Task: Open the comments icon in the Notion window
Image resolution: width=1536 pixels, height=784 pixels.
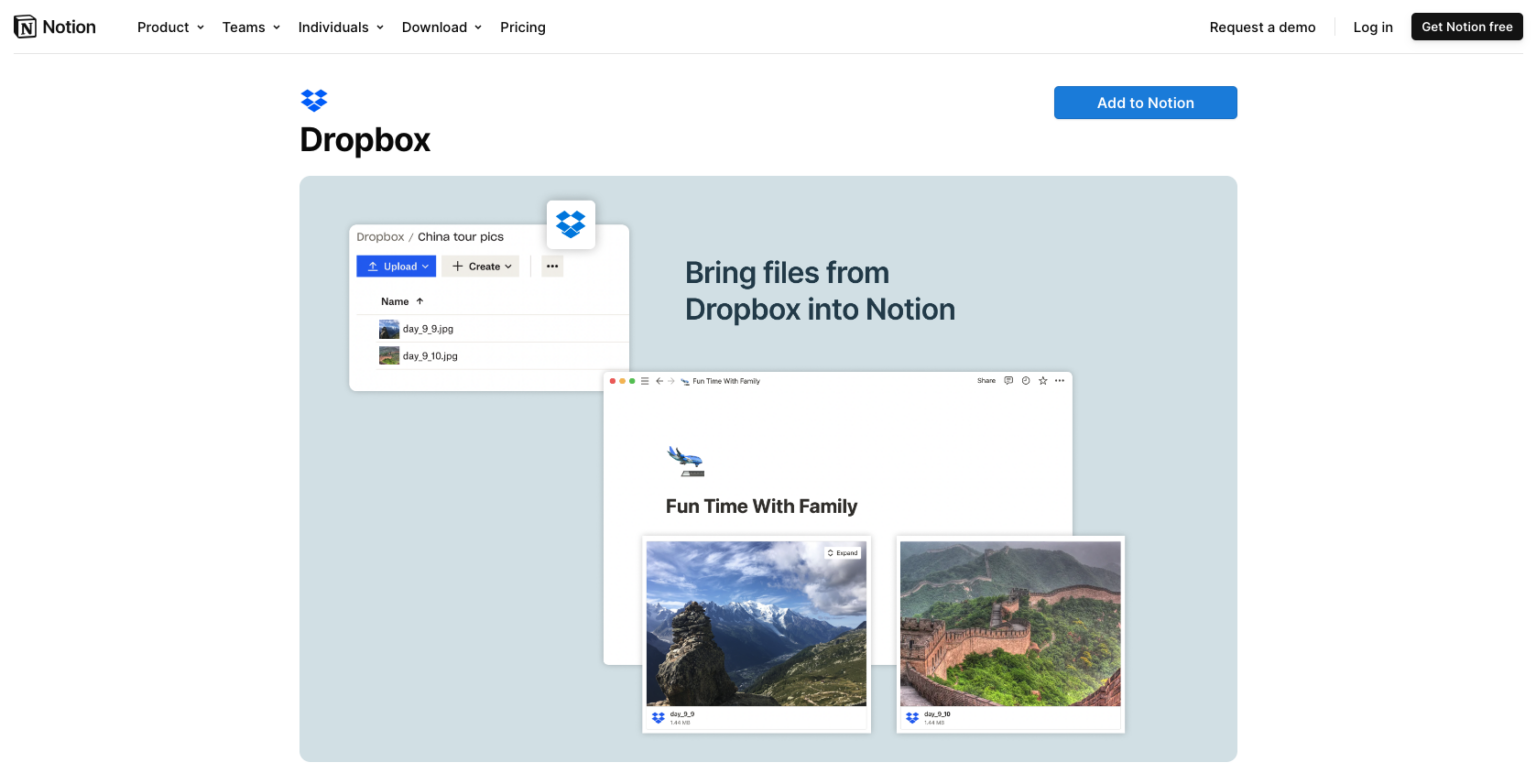Action: click(1008, 381)
